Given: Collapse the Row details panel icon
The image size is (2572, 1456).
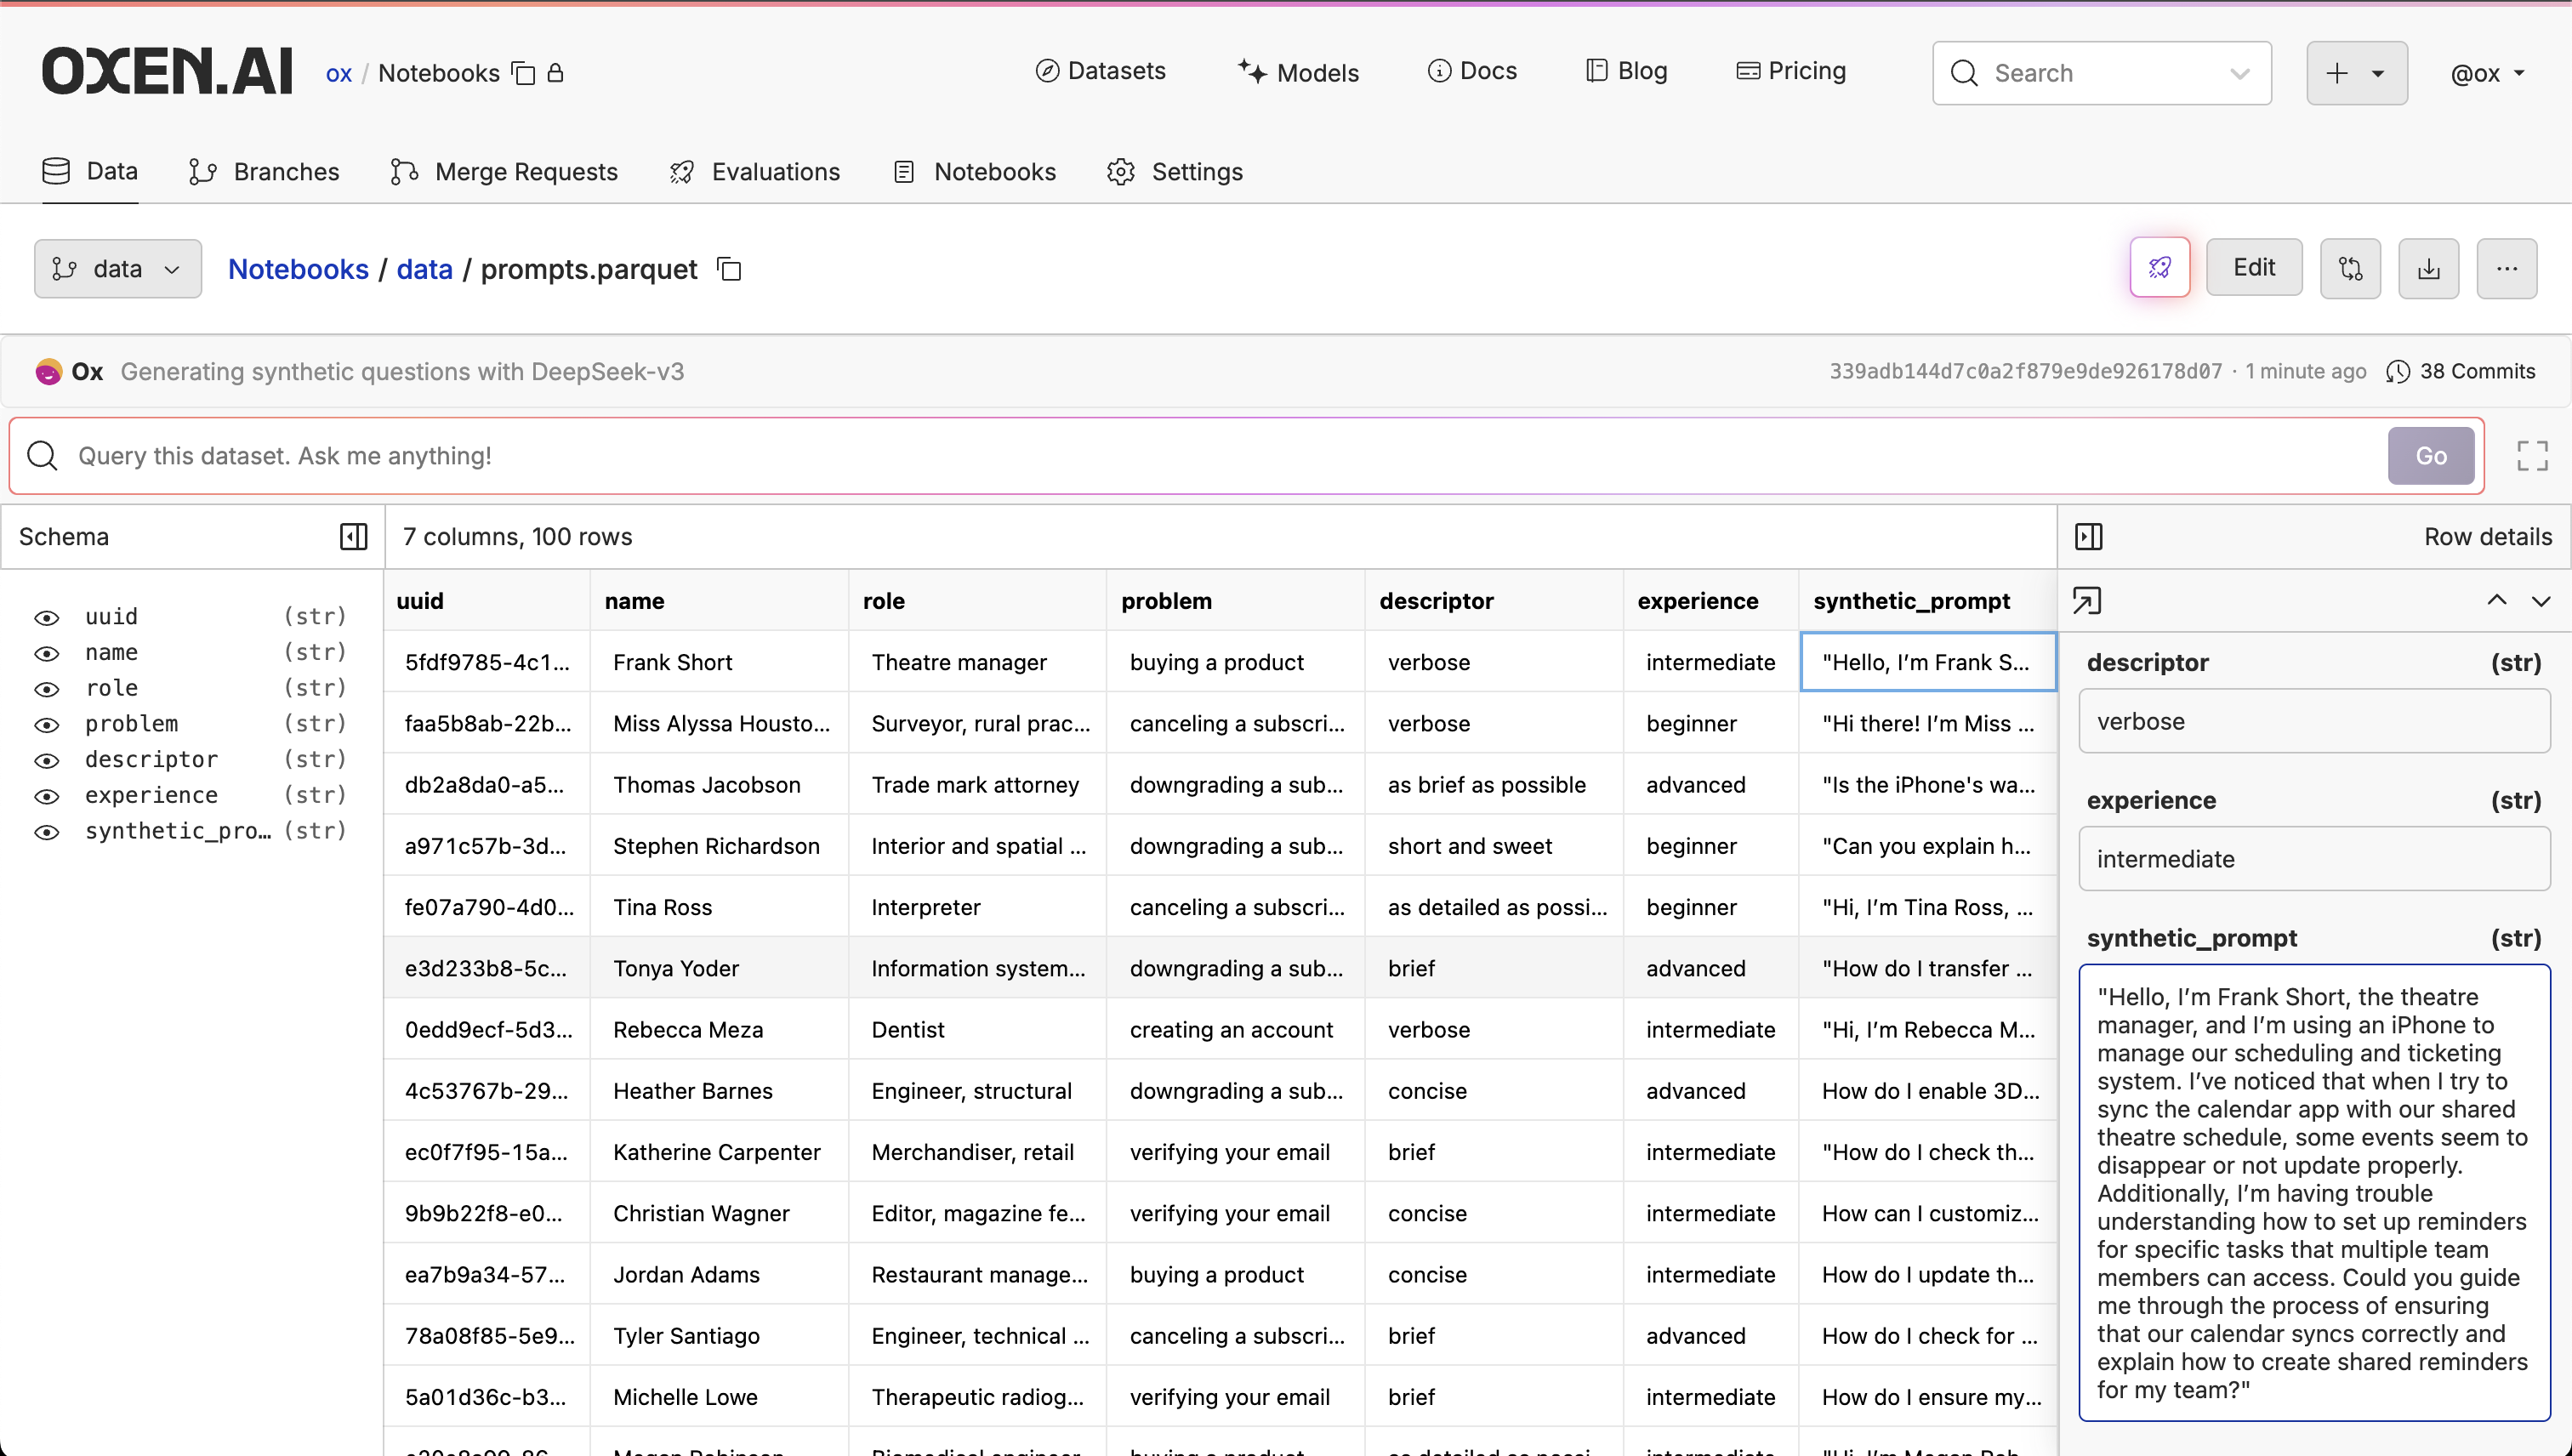Looking at the screenshot, I should 2089,537.
